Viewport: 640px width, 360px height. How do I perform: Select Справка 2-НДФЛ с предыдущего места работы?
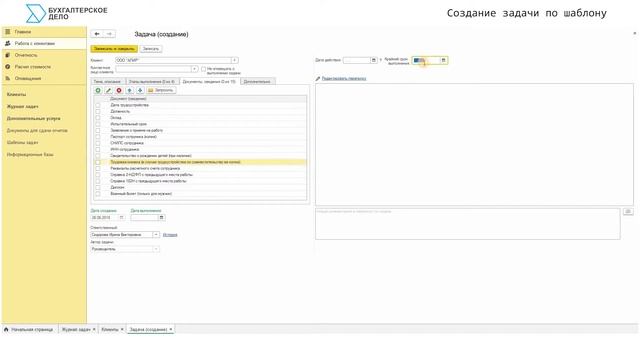200,175
